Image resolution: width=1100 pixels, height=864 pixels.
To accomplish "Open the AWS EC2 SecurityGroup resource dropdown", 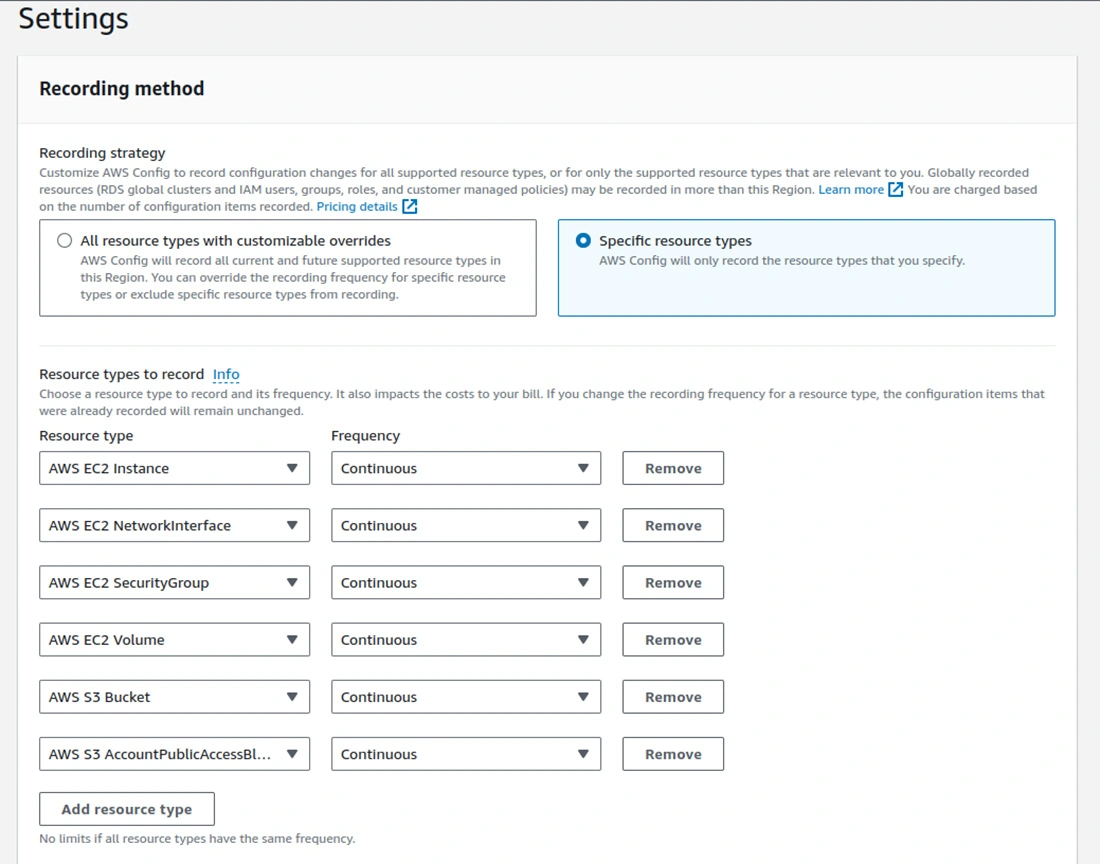I will coord(174,582).
